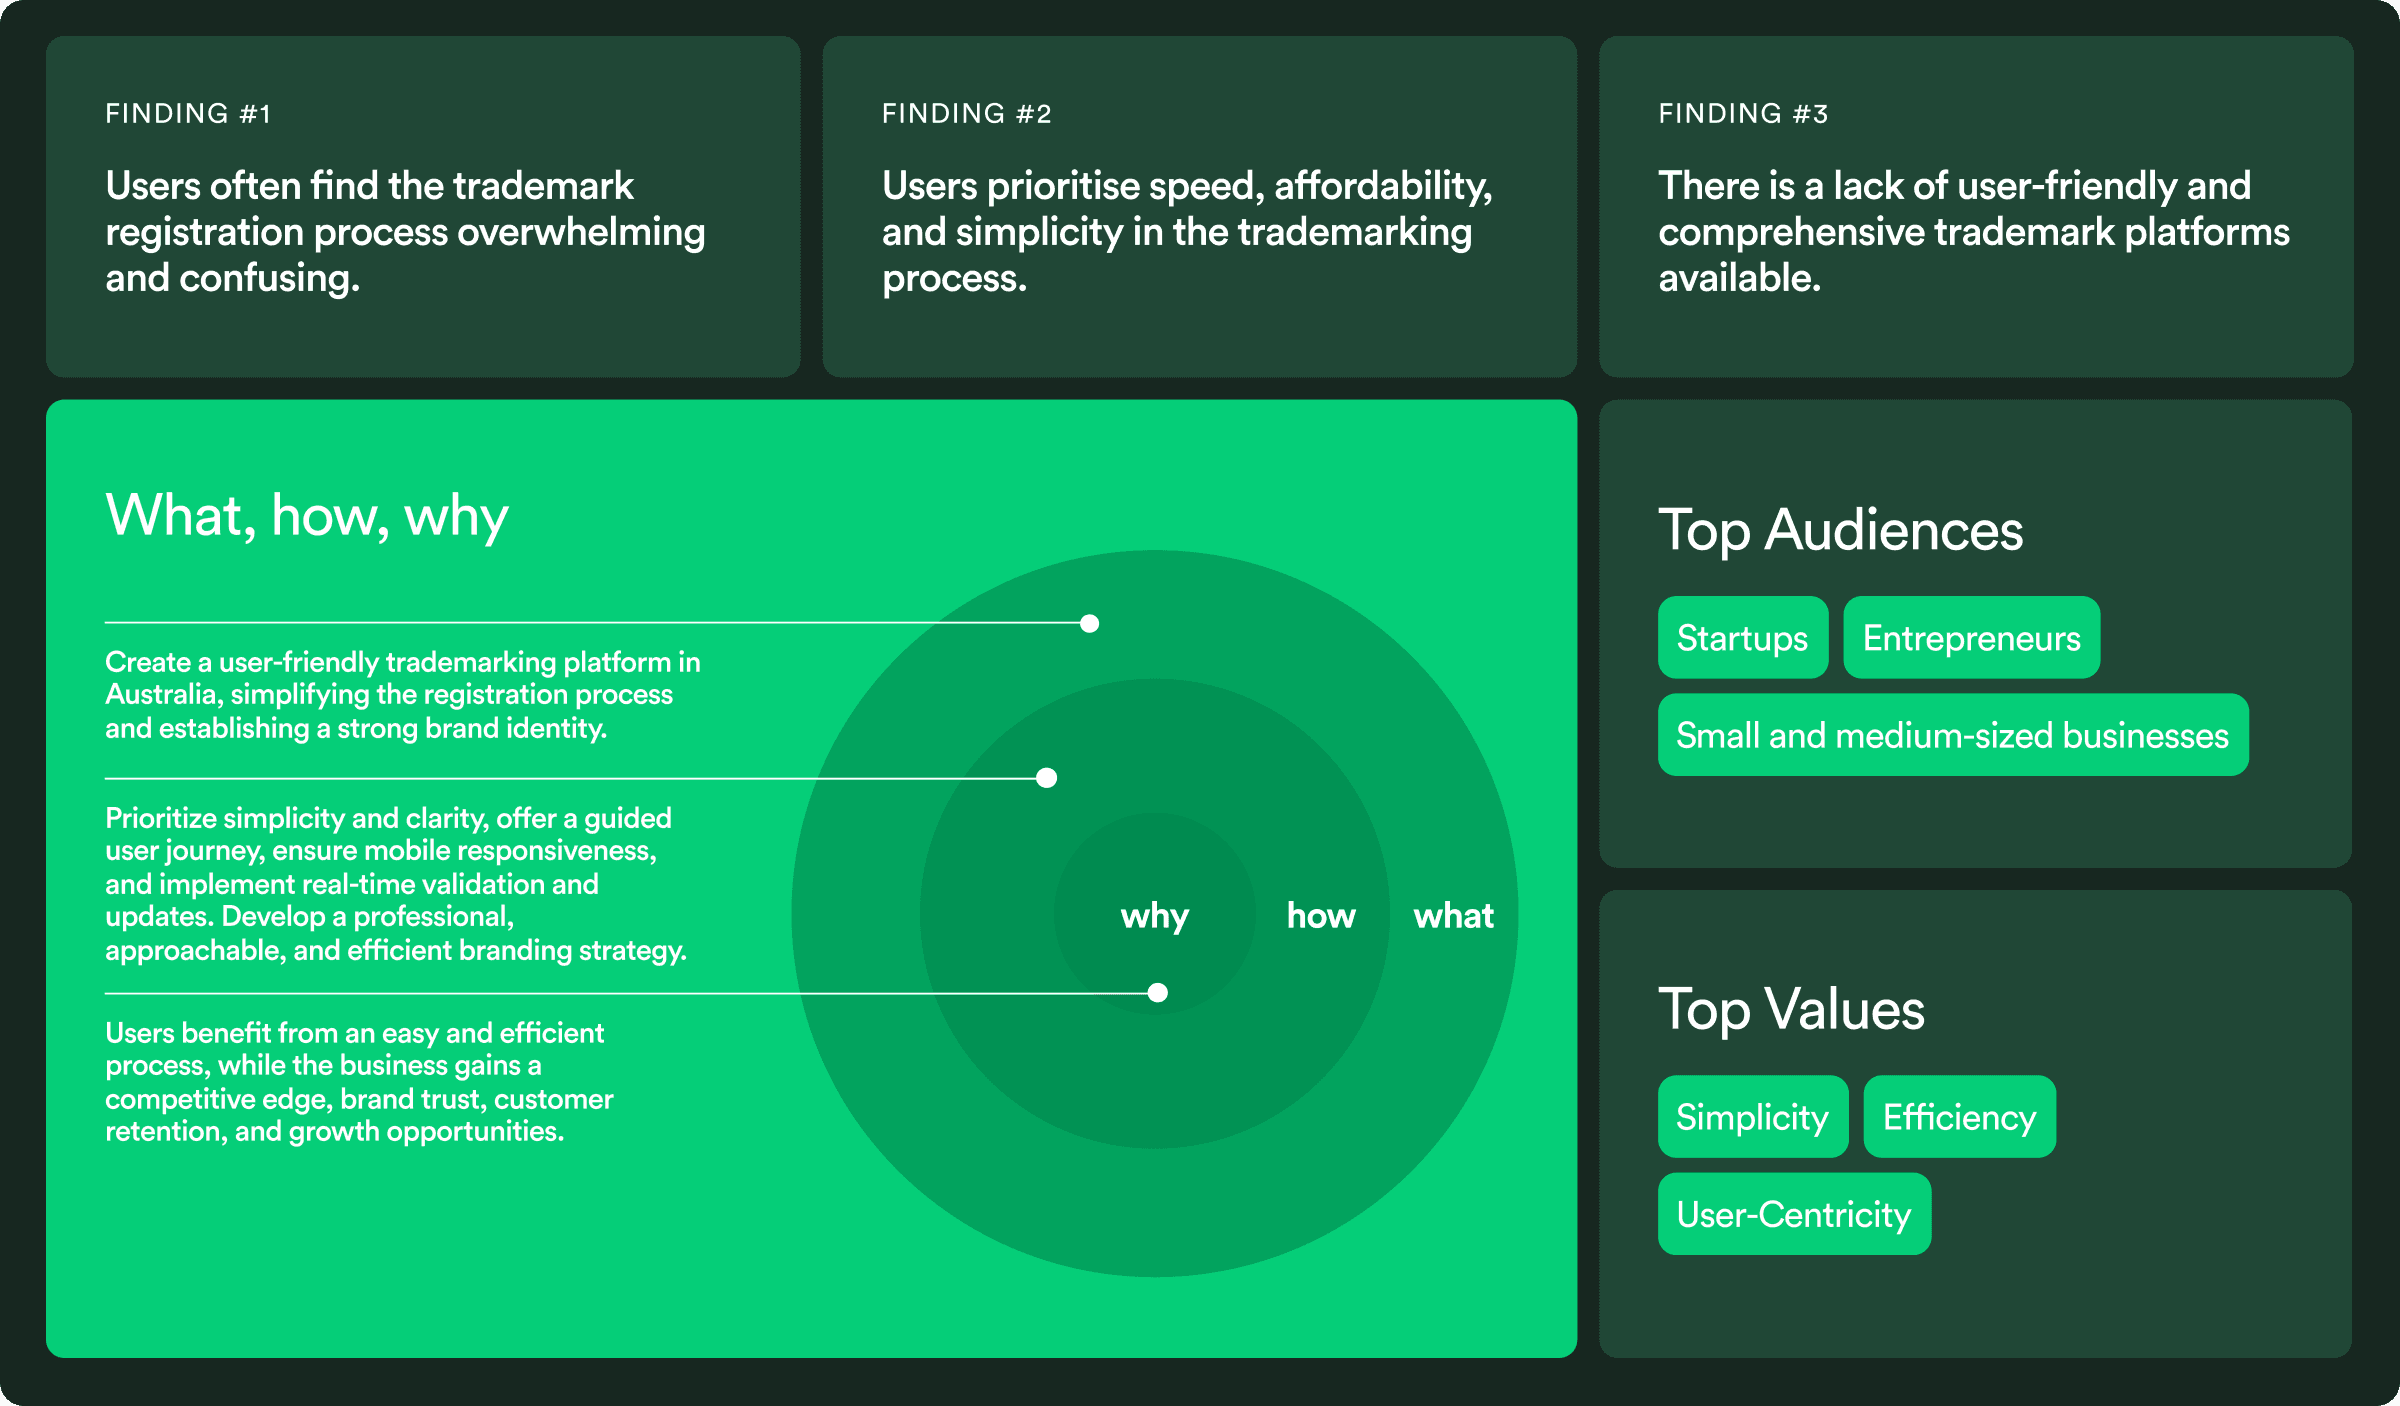Click the Top Values heading
Image resolution: width=2400 pixels, height=1406 pixels.
[1791, 1009]
